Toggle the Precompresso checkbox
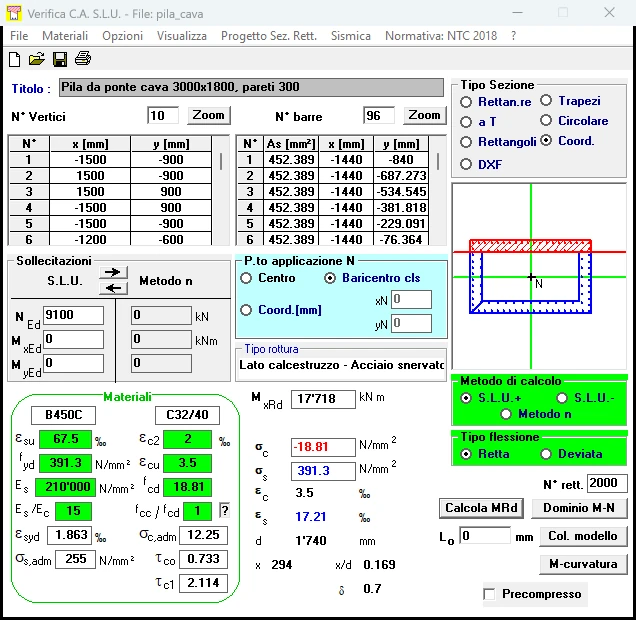 (489, 594)
